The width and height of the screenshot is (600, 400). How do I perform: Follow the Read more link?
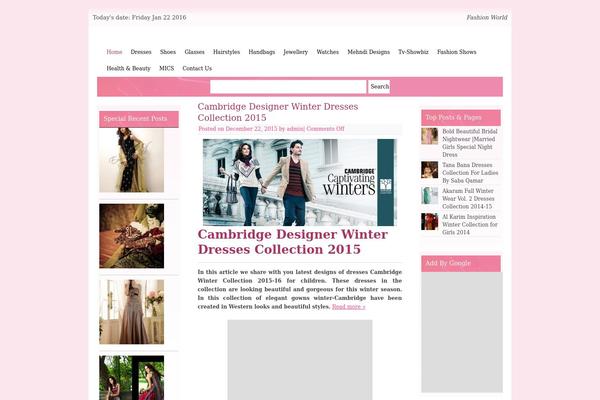click(349, 307)
